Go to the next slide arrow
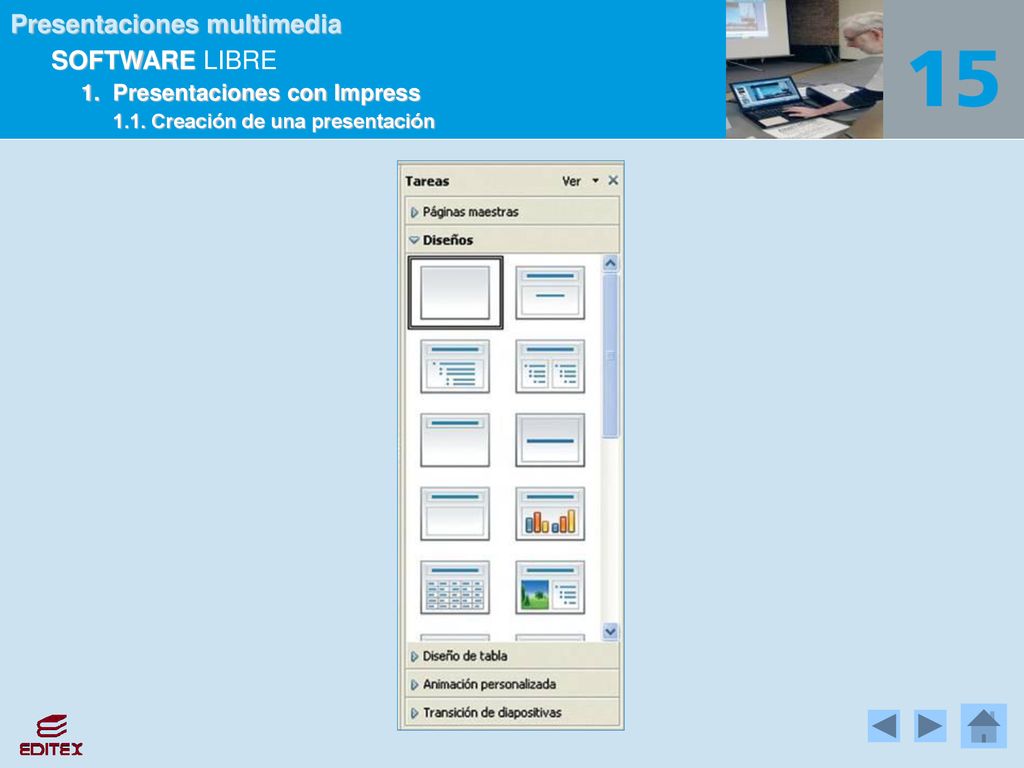Image resolution: width=1024 pixels, height=768 pixels. pos(930,726)
